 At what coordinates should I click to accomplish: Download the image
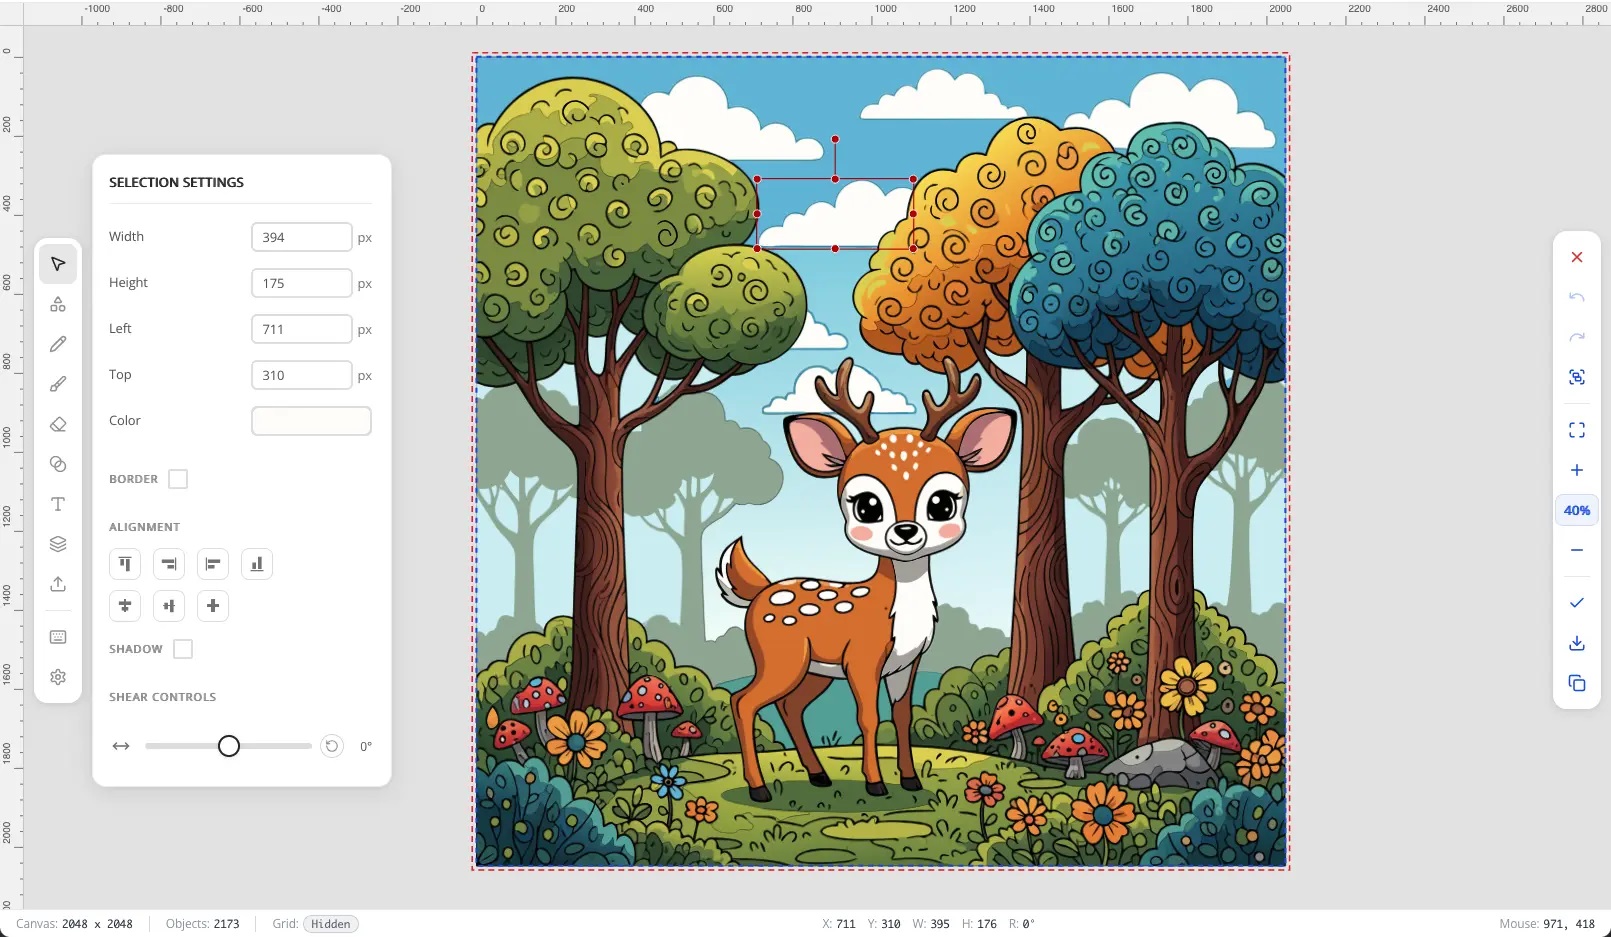pyautogui.click(x=1577, y=643)
